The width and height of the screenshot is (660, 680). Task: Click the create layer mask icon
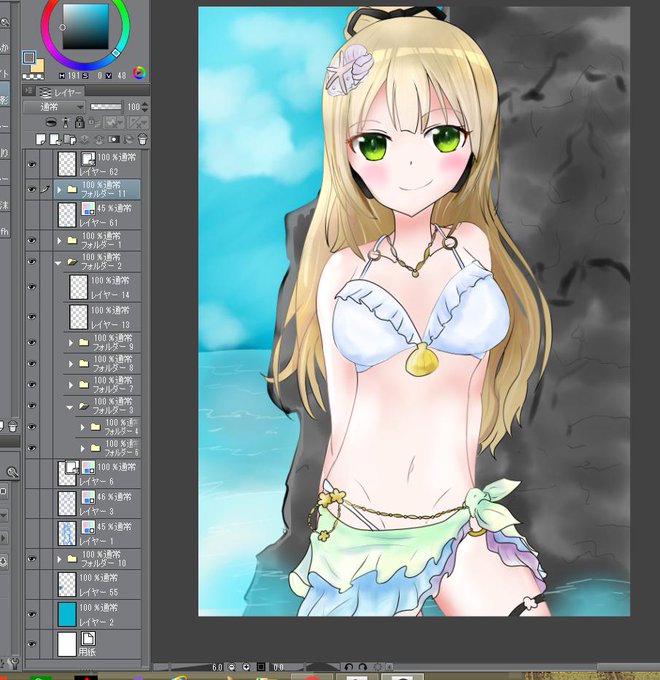114,139
